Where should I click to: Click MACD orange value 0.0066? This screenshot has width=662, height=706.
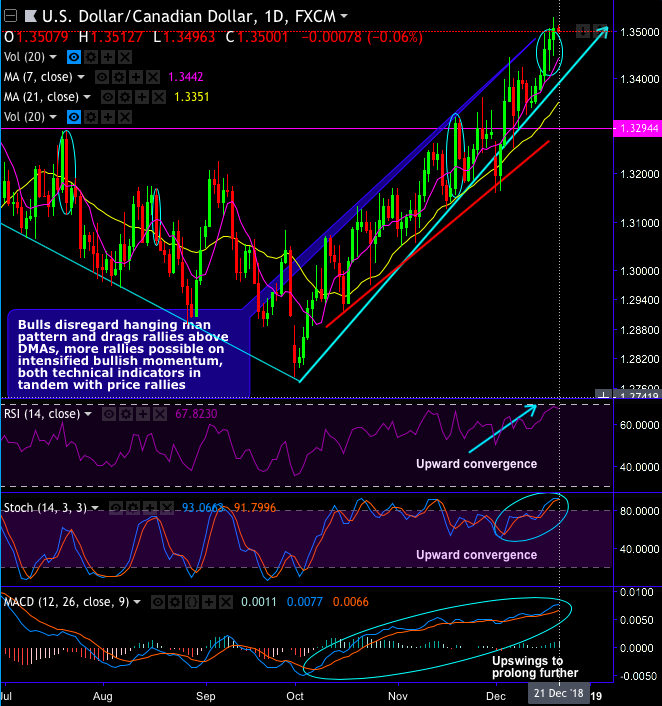tap(350, 602)
